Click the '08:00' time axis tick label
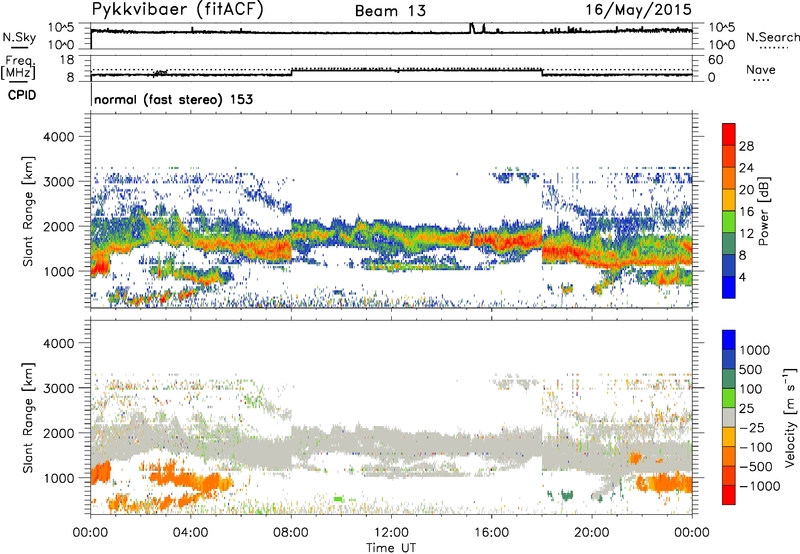 click(291, 533)
